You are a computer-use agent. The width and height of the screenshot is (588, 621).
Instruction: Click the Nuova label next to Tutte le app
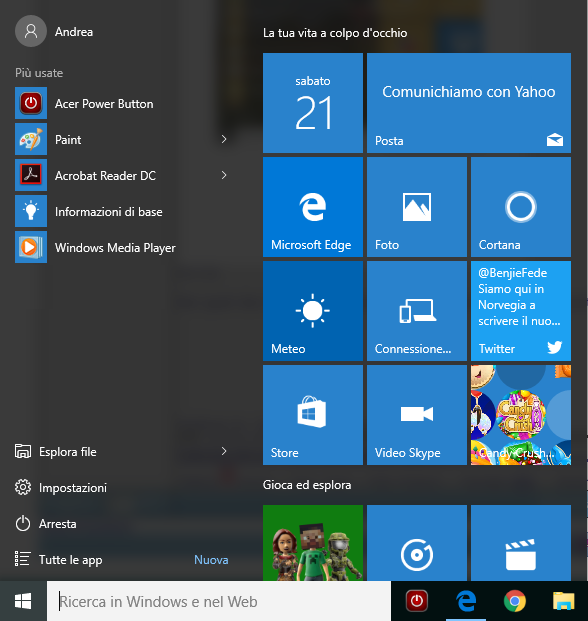coord(211,560)
